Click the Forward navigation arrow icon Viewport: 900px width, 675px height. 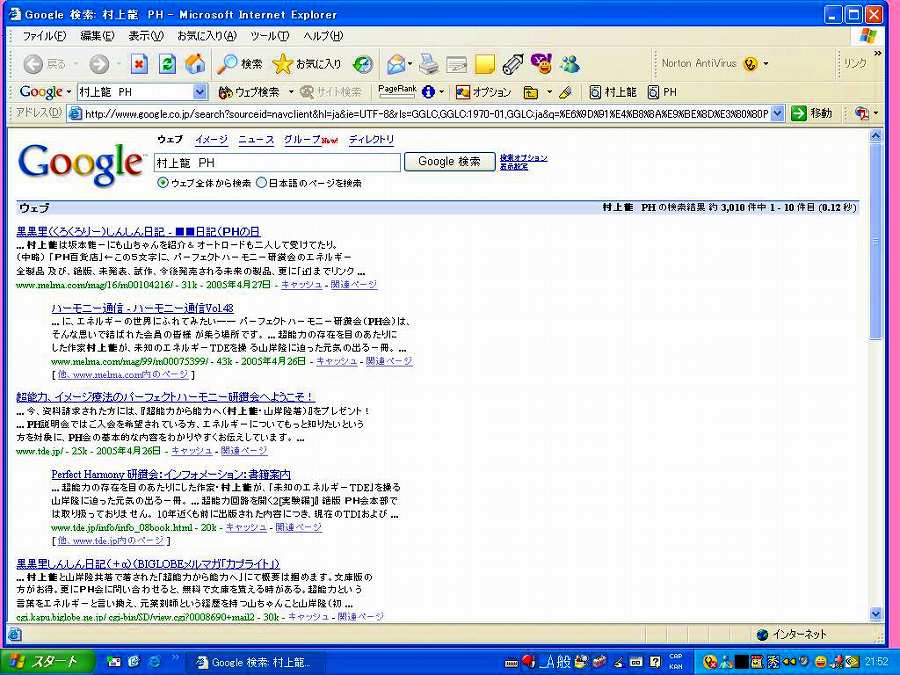pyautogui.click(x=99, y=64)
